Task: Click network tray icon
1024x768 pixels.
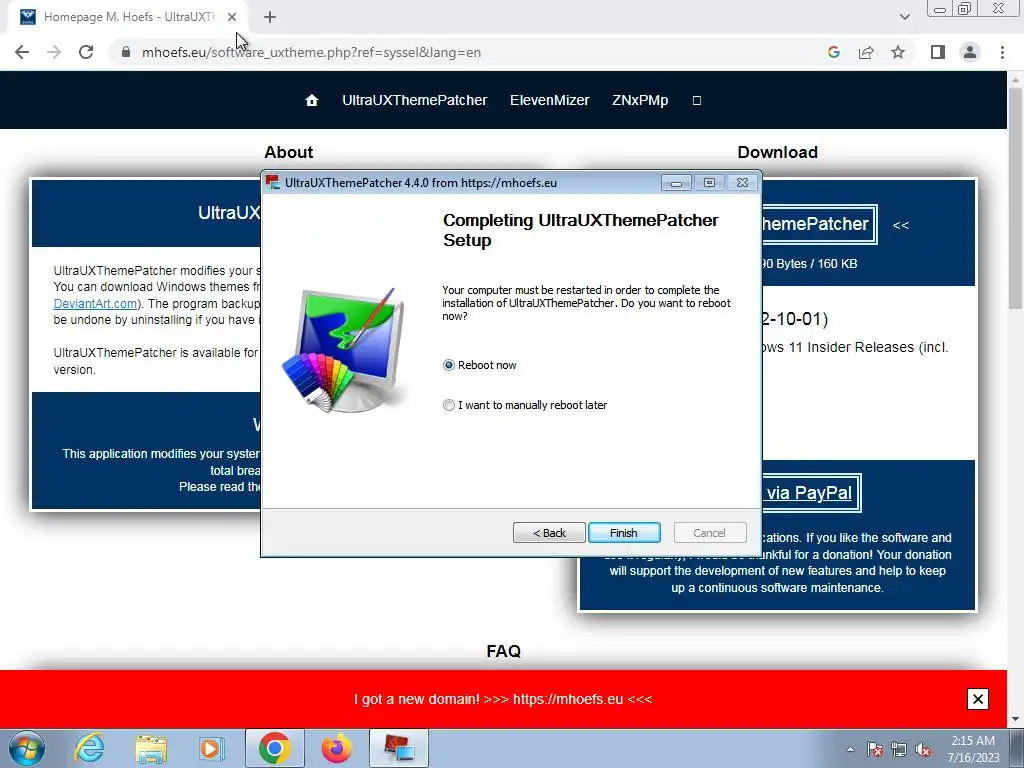Action: click(x=899, y=750)
